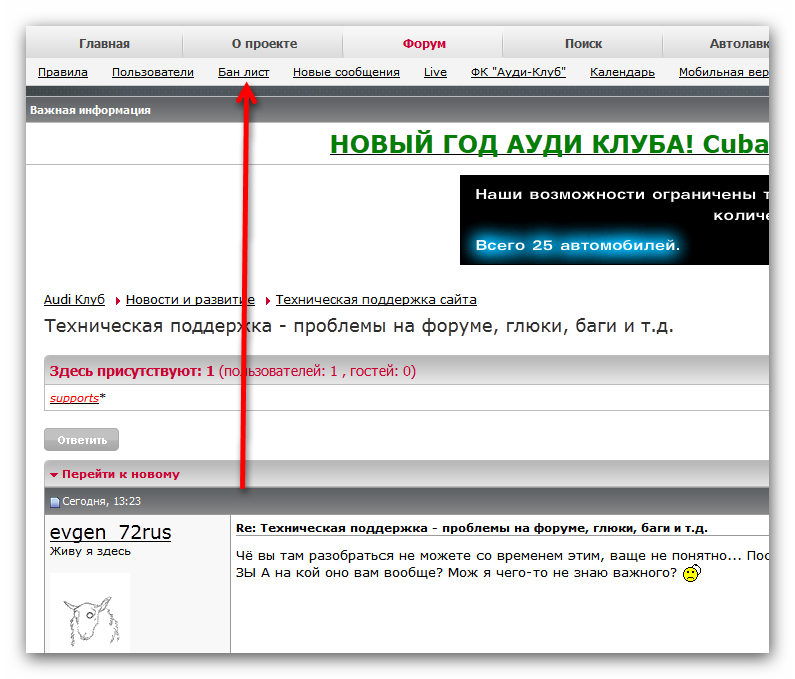Viewport: 795px width, 679px height.
Task: Switch to the О проекте tab
Action: [x=264, y=44]
